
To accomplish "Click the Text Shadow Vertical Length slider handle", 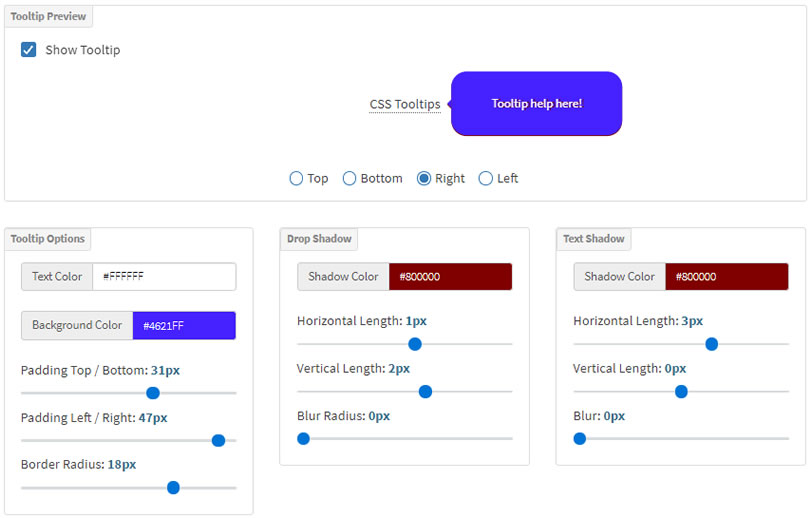I will [681, 391].
